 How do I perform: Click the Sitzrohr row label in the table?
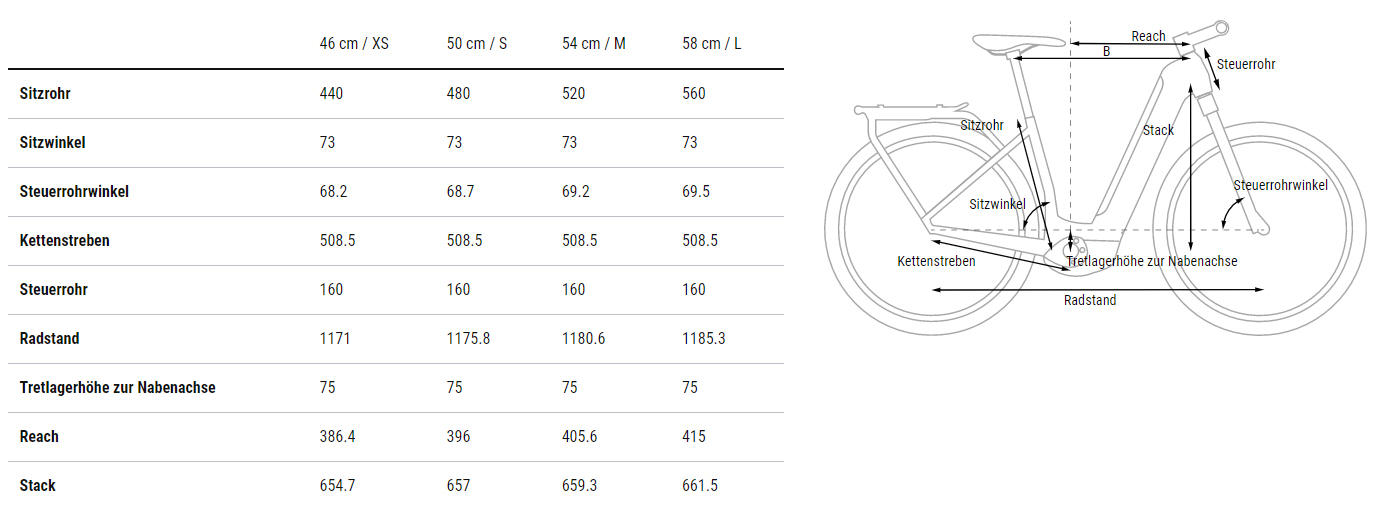point(45,93)
